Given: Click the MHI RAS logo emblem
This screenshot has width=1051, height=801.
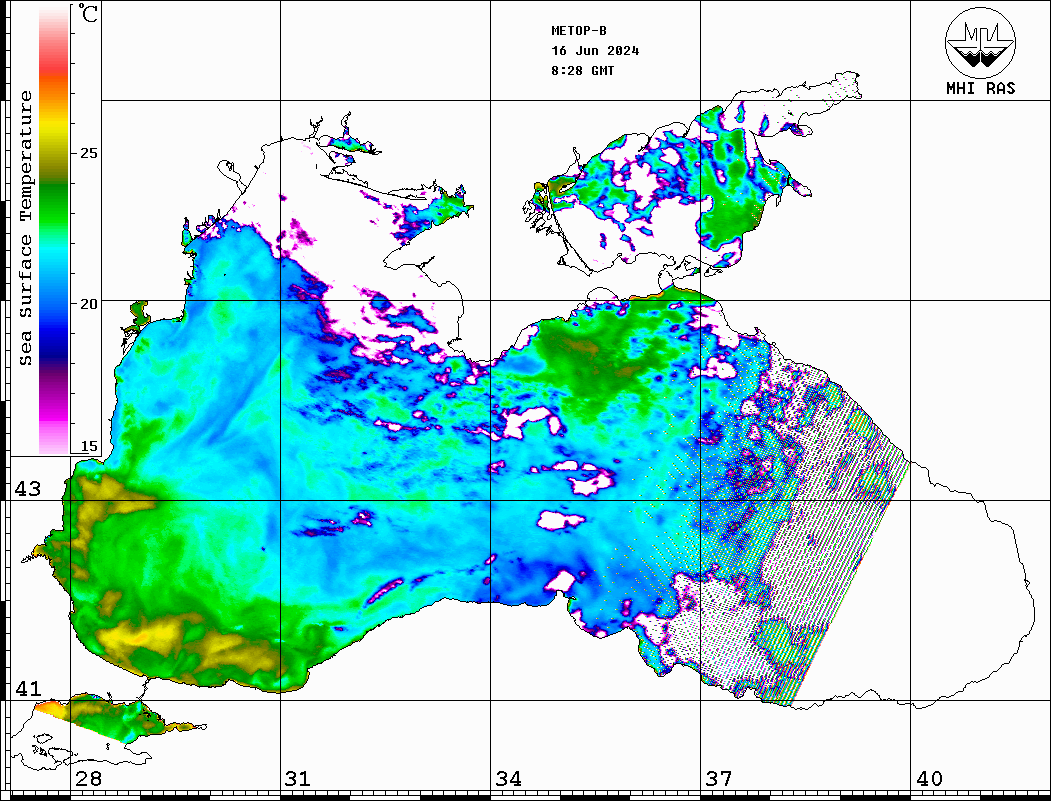Looking at the screenshot, I should click(x=981, y=42).
